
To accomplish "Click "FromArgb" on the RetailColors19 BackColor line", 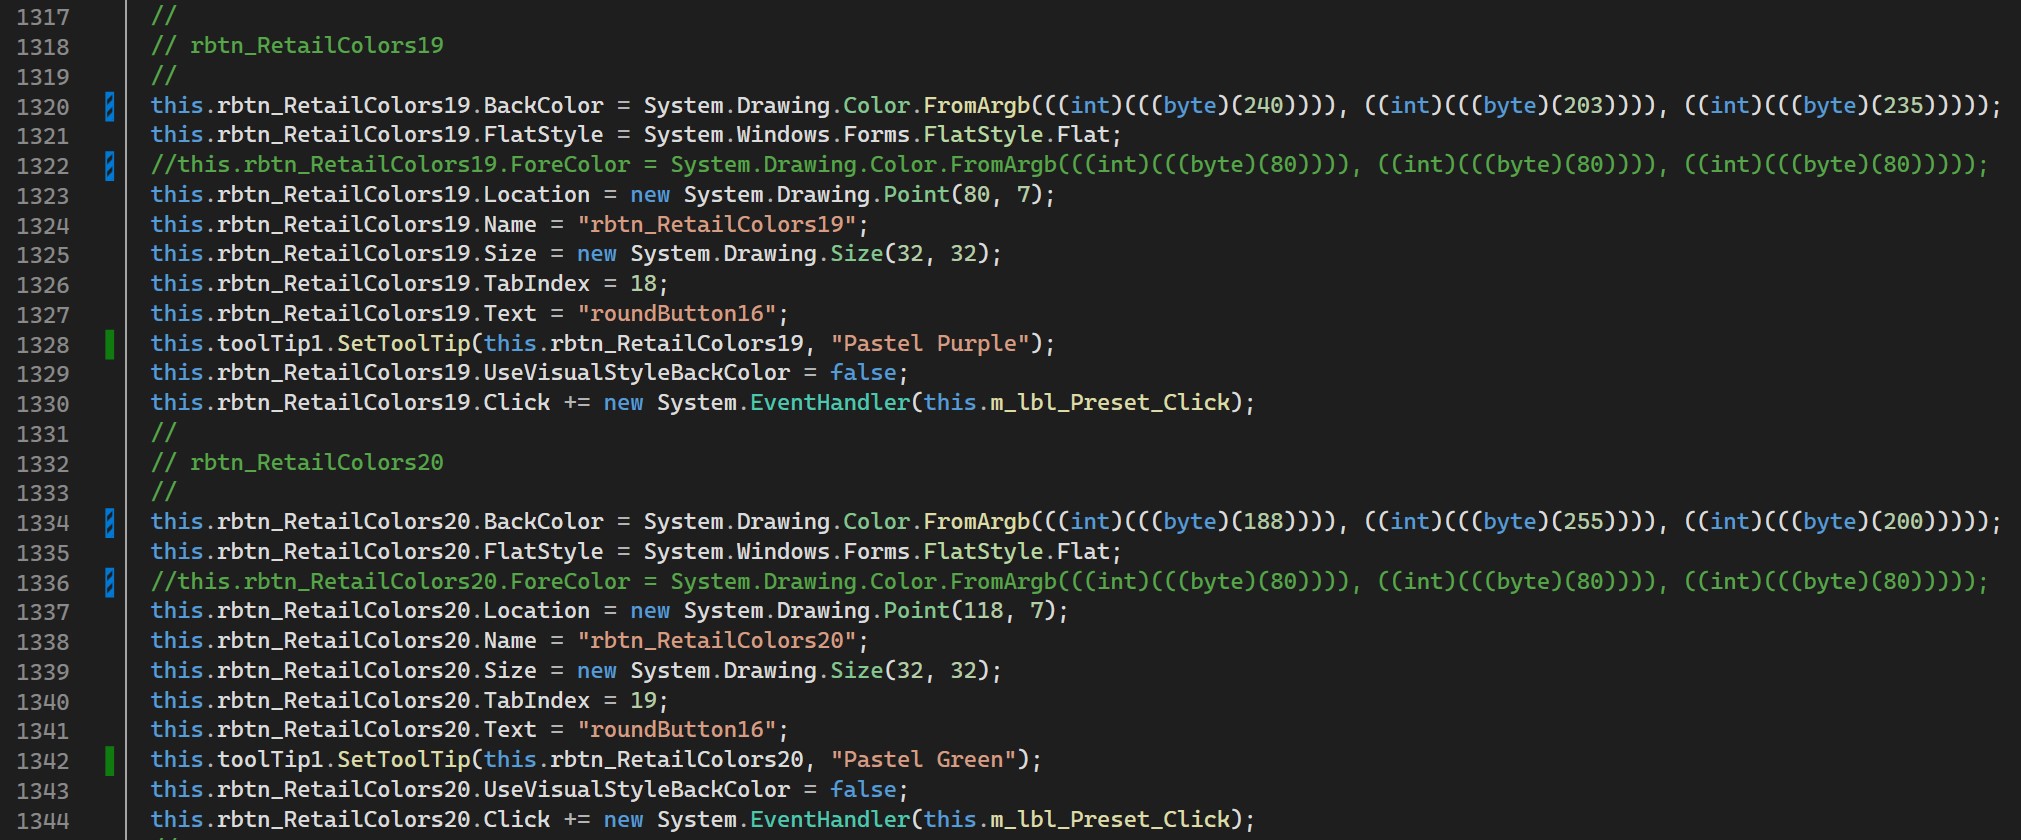I will pos(976,106).
